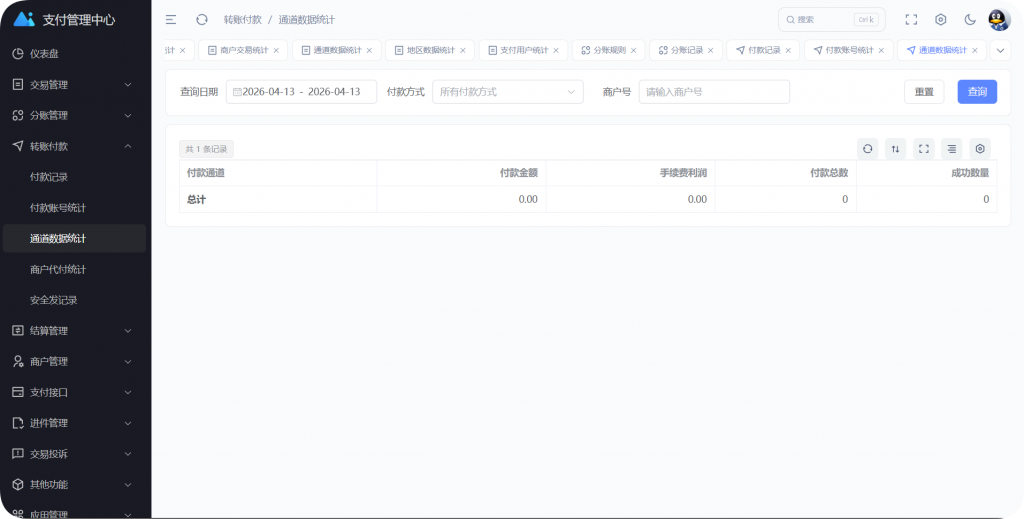1024x519 pixels.
Task: Collapse the 转账付款 menu
Action: point(74,146)
